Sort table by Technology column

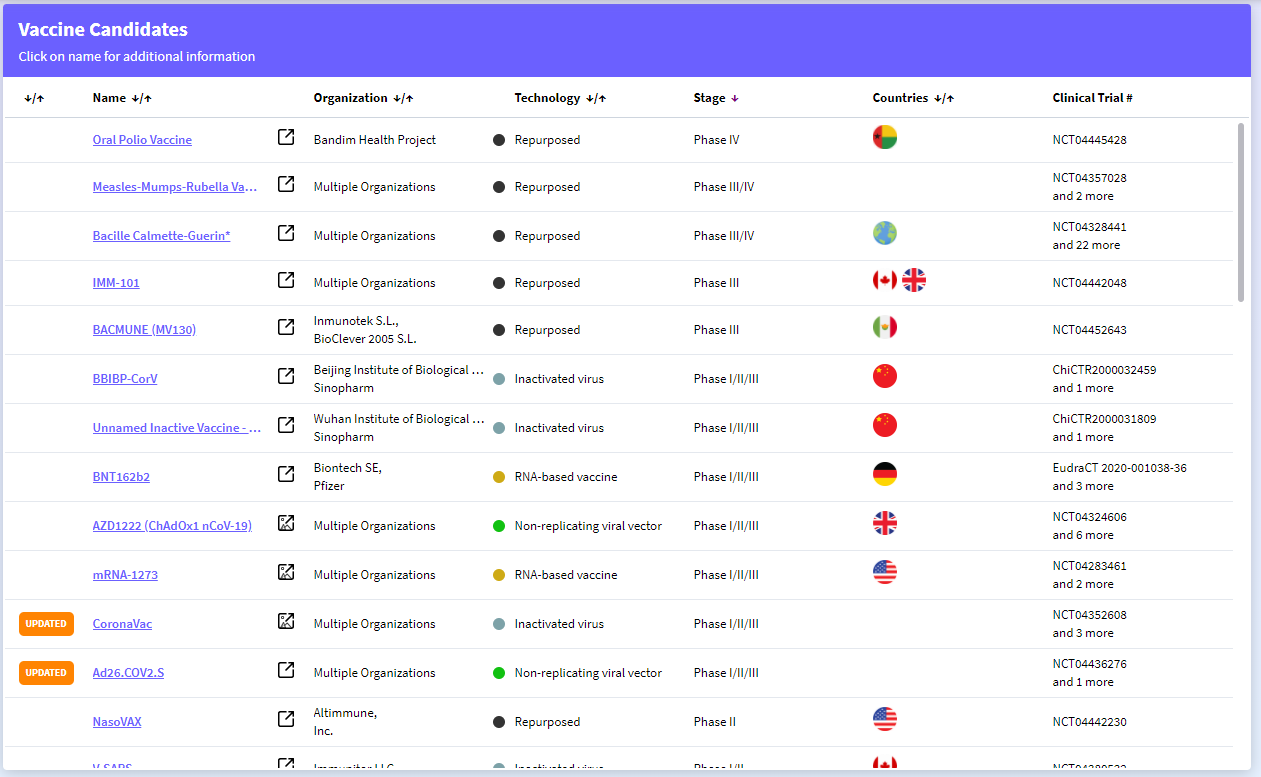click(560, 98)
